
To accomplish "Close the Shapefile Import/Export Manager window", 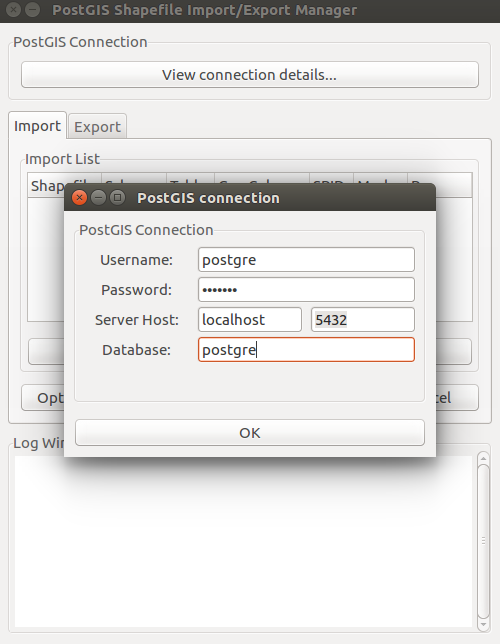I will pyautogui.click(x=14, y=9).
